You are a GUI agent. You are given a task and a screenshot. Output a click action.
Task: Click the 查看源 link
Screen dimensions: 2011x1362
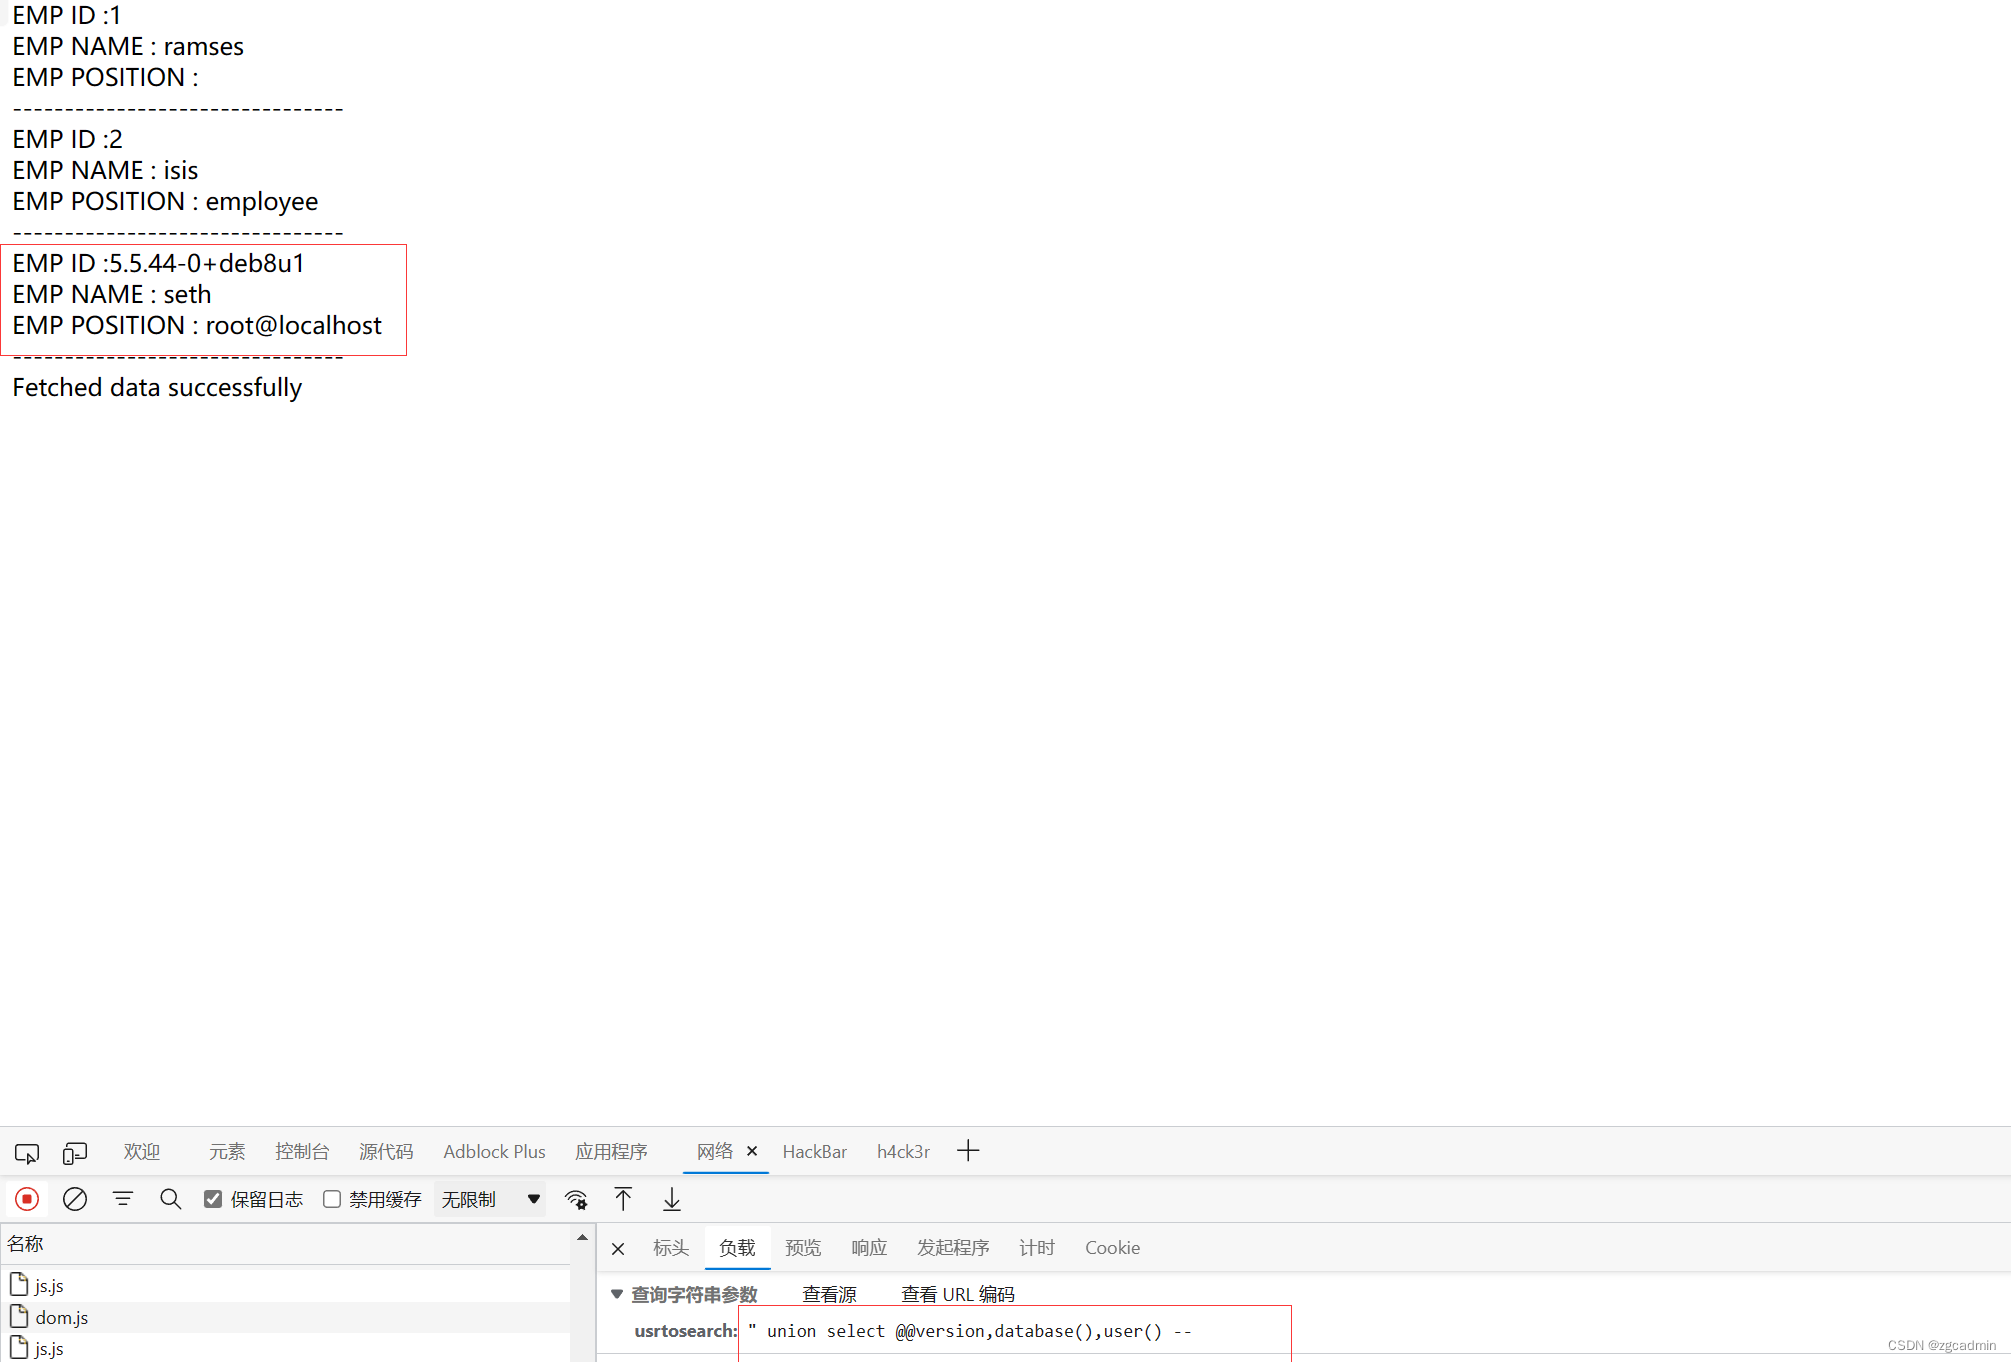click(829, 1294)
